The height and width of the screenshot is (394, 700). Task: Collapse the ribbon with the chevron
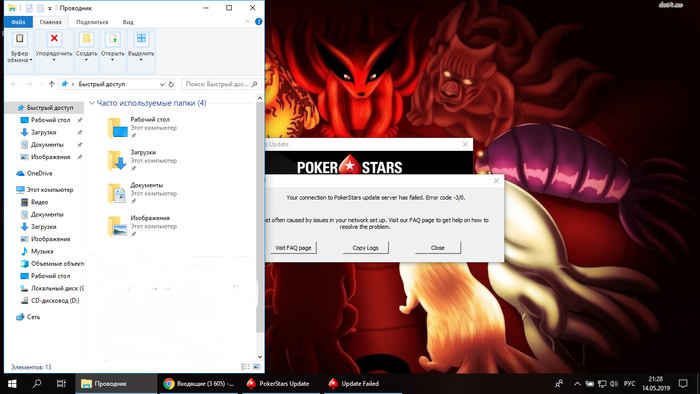coord(247,21)
